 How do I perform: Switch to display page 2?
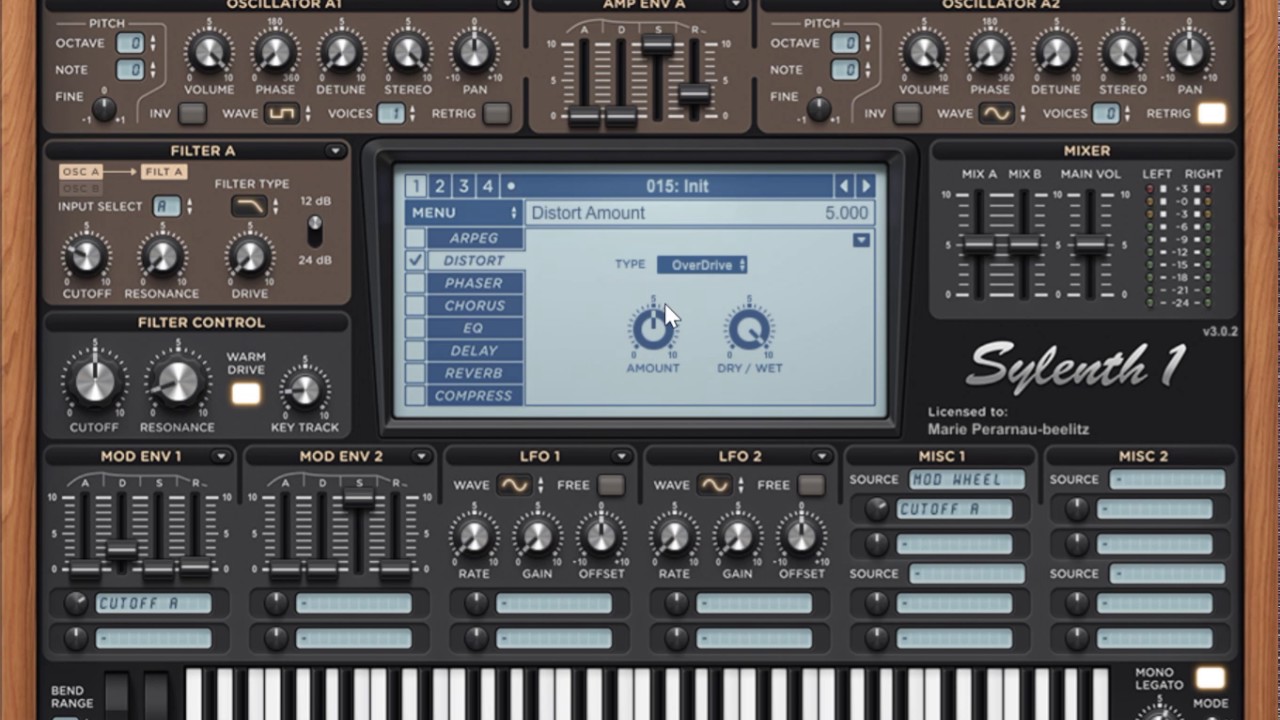tap(439, 186)
